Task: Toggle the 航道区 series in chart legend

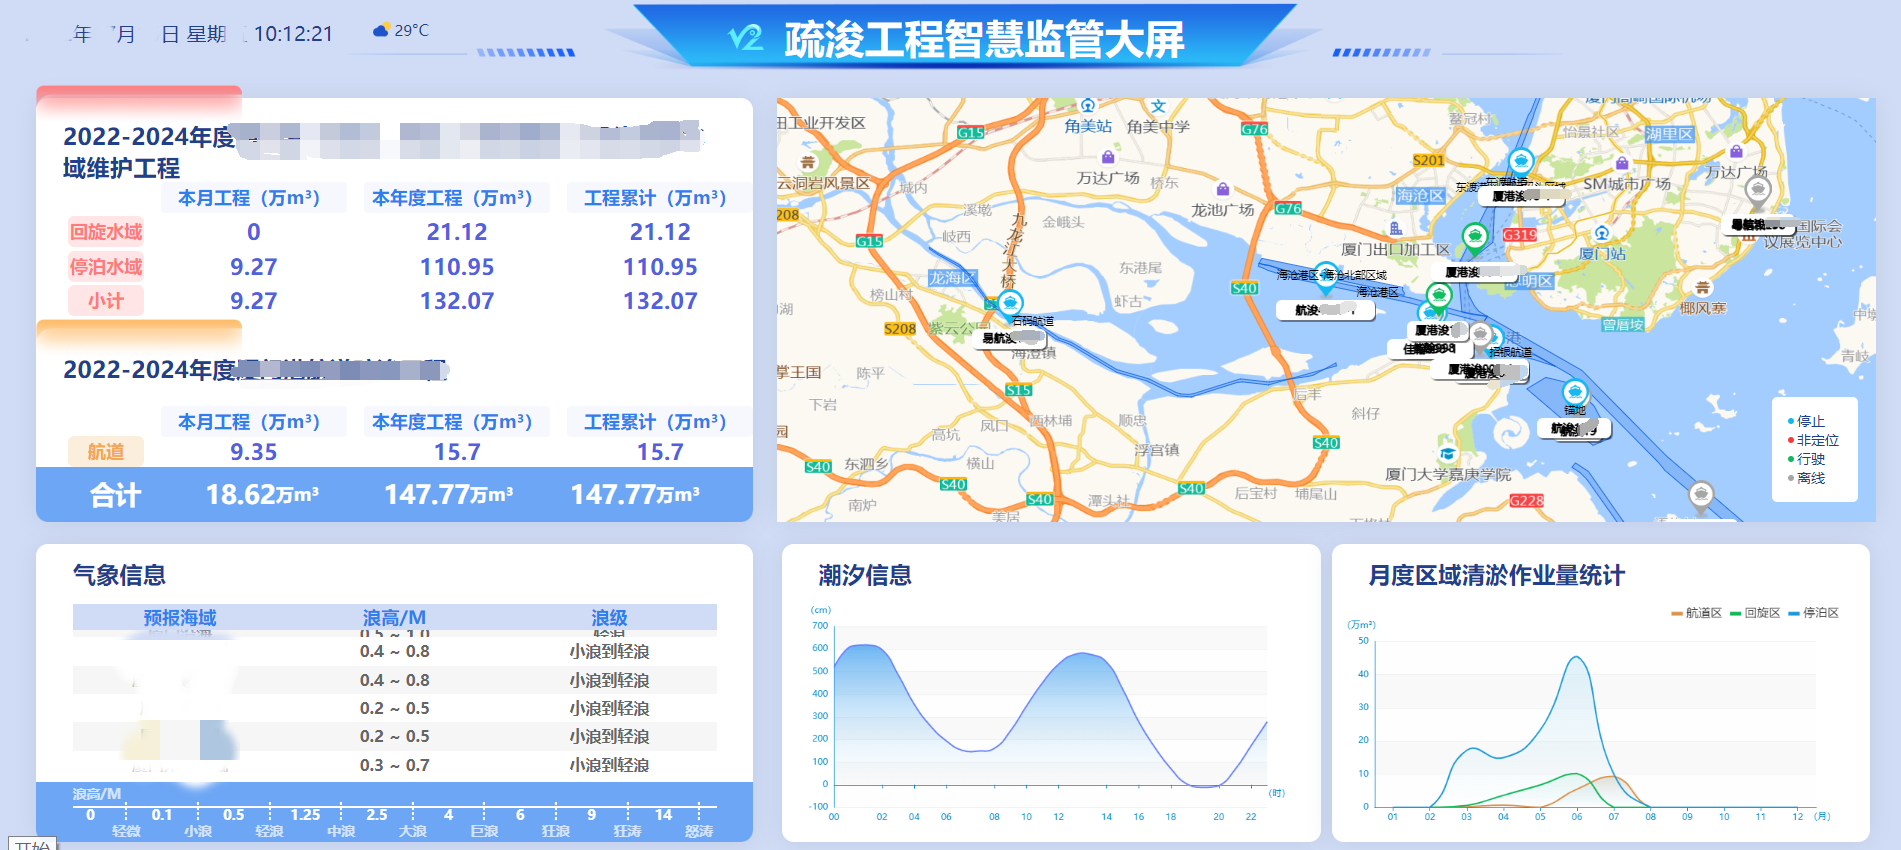Action: [1696, 613]
